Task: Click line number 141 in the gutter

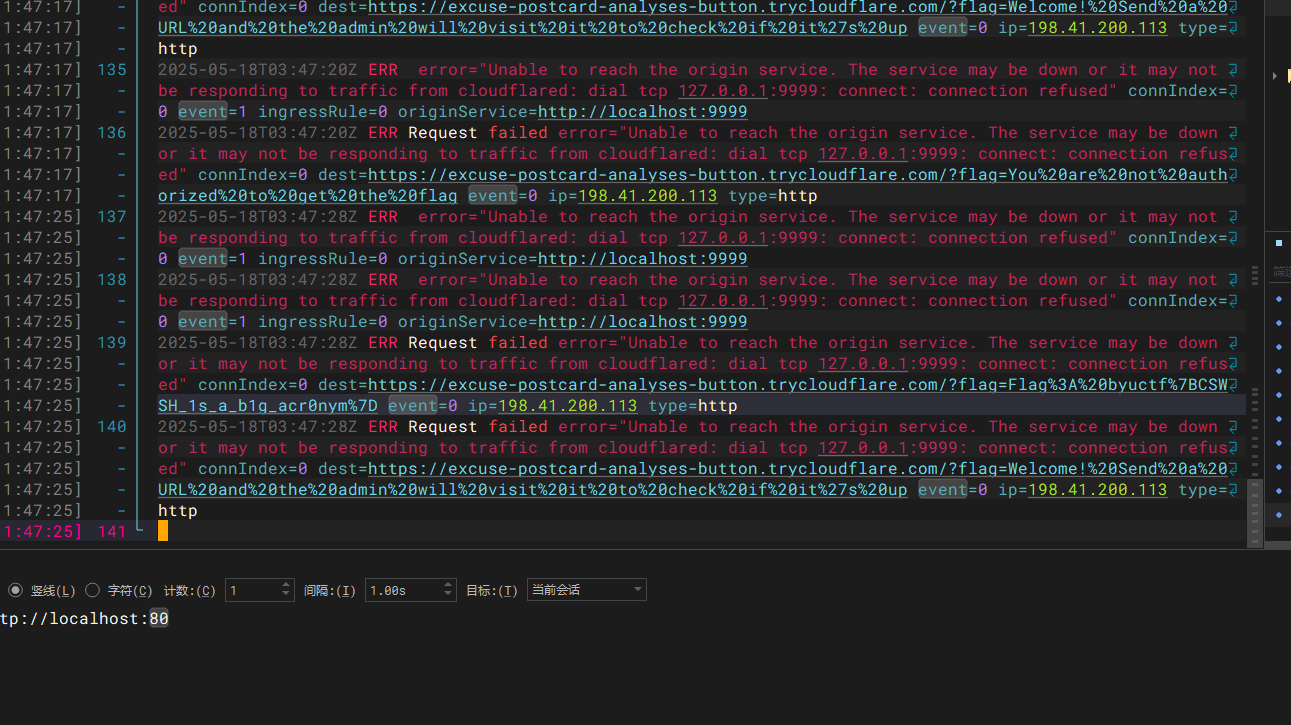Action: [x=112, y=531]
